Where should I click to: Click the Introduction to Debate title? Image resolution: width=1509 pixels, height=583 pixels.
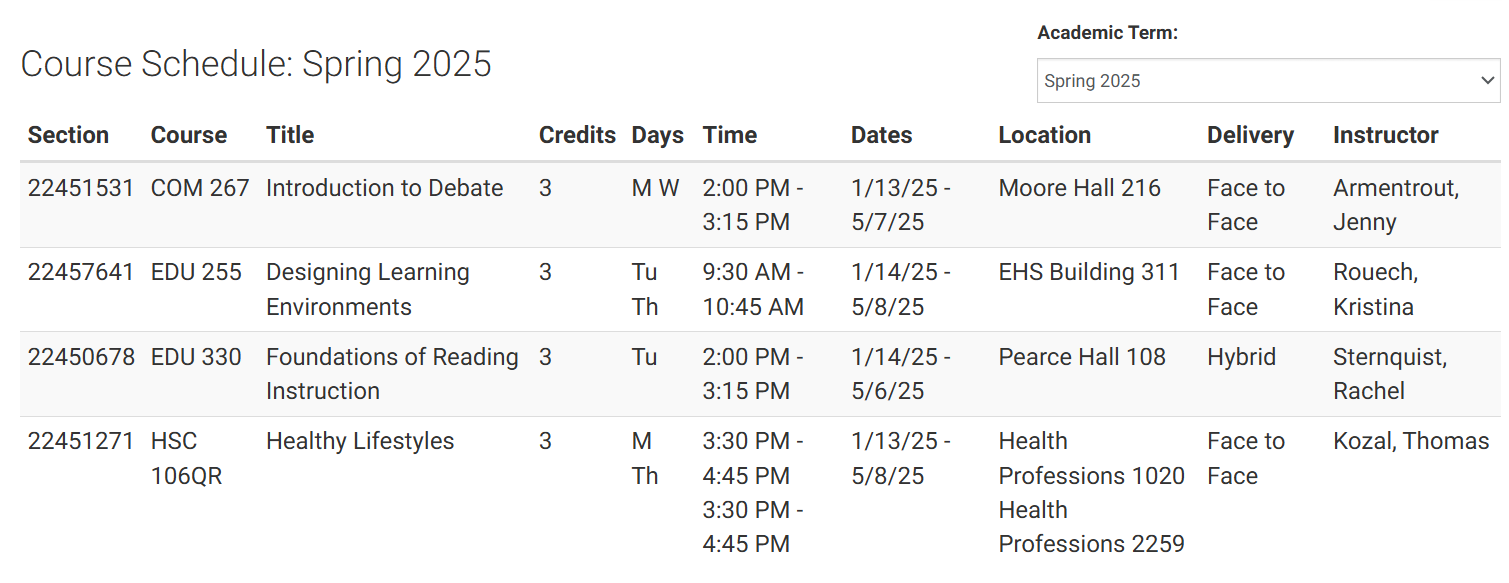point(384,188)
